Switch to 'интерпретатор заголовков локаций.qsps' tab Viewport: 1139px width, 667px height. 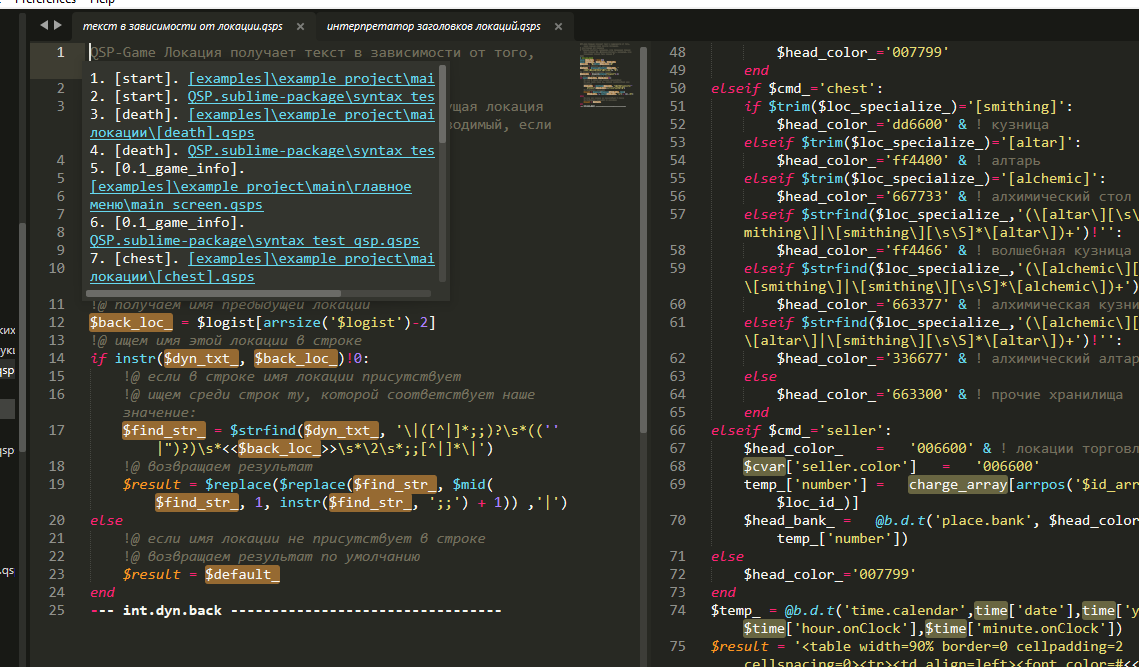click(434, 27)
